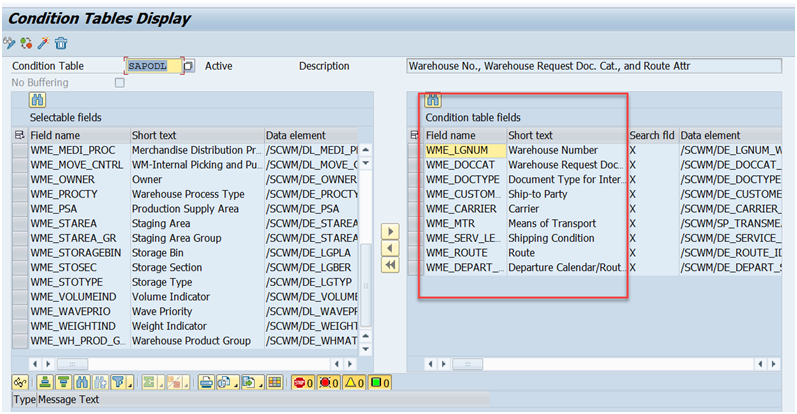Select the WME_MTR field name cell
Screen dimensions: 797x414
(x=465, y=223)
